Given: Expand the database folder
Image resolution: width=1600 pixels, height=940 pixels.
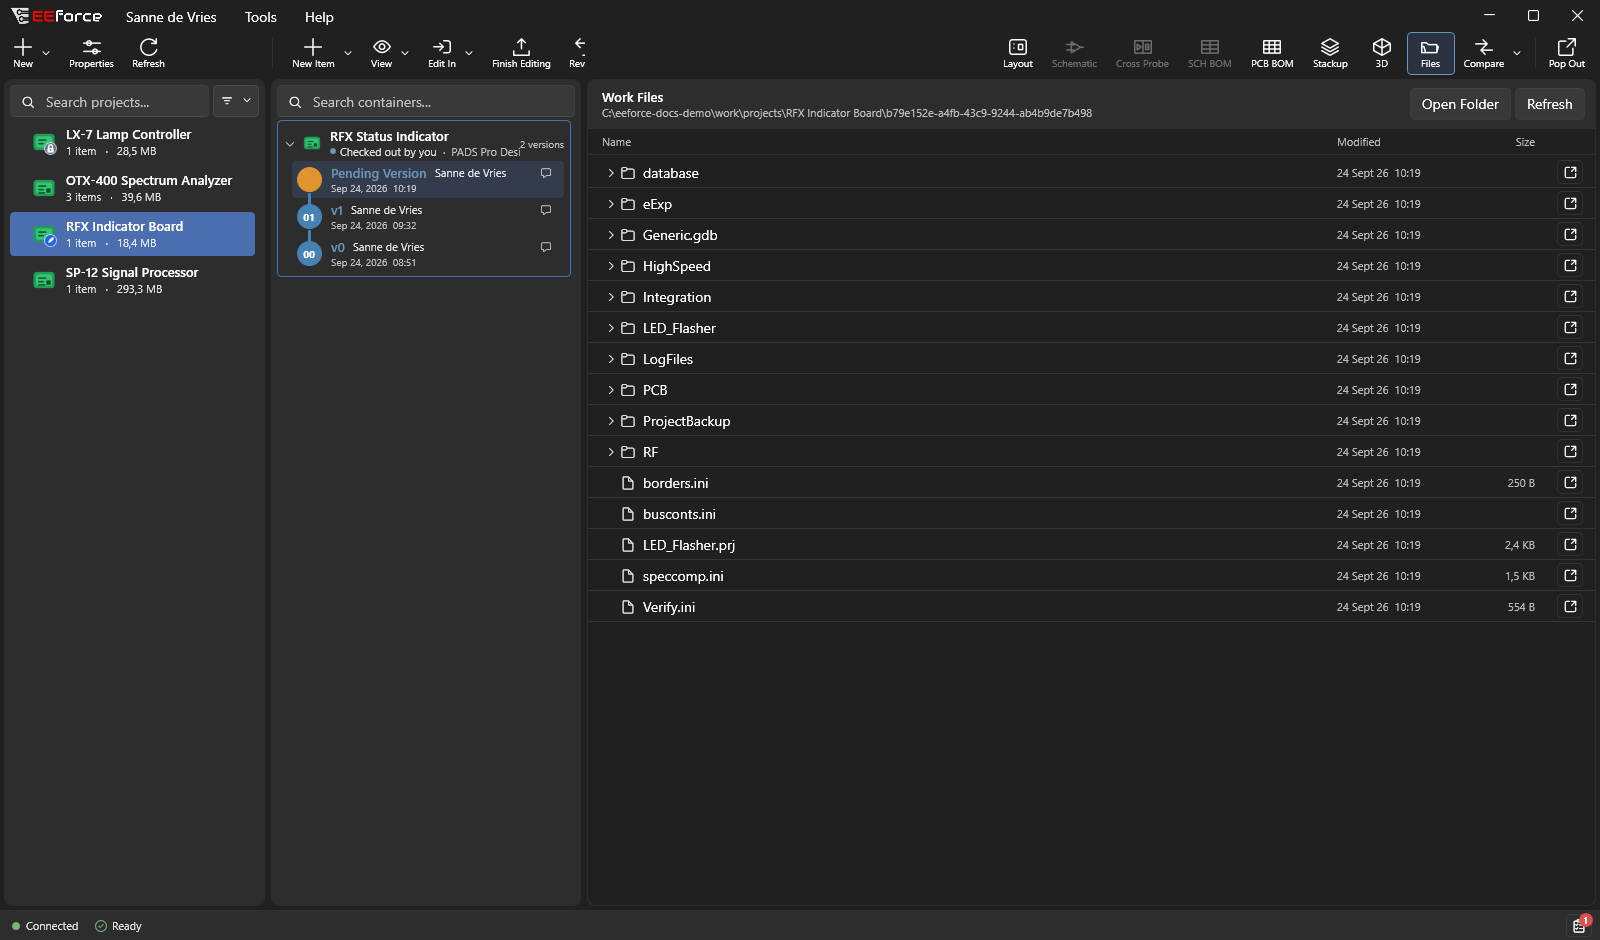Looking at the screenshot, I should (611, 173).
